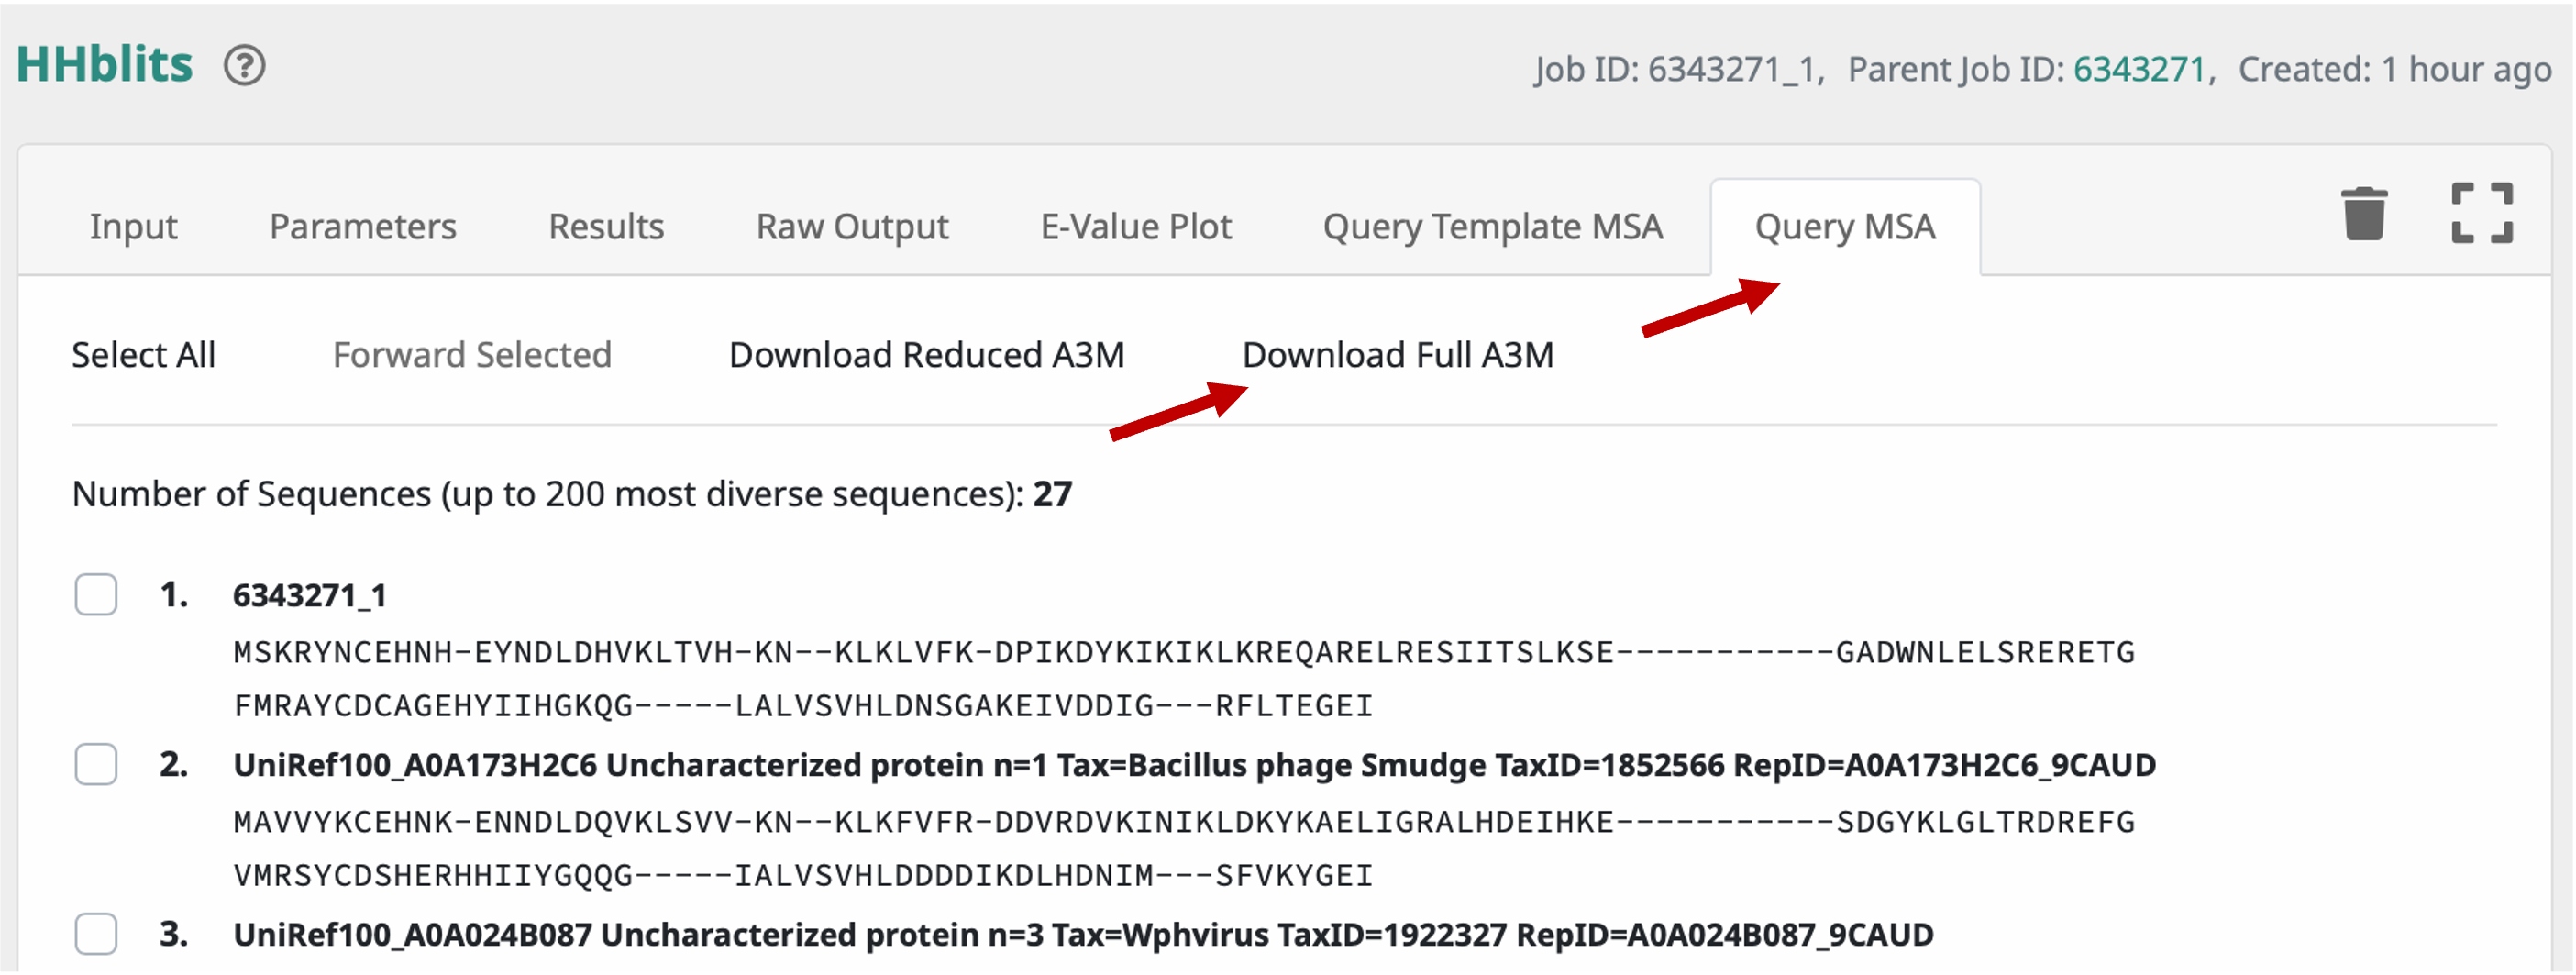Check the box for sequence 2 (UniRef100_A0A173H2C6)
The height and width of the screenshot is (975, 2576).
point(96,765)
